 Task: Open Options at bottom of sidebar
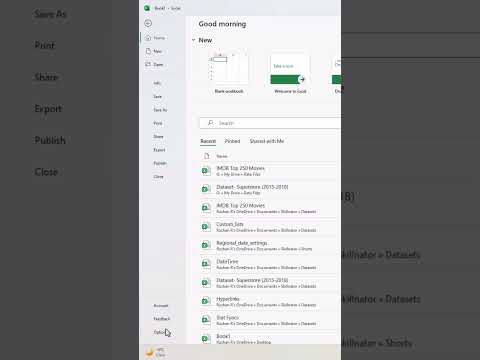(x=160, y=332)
